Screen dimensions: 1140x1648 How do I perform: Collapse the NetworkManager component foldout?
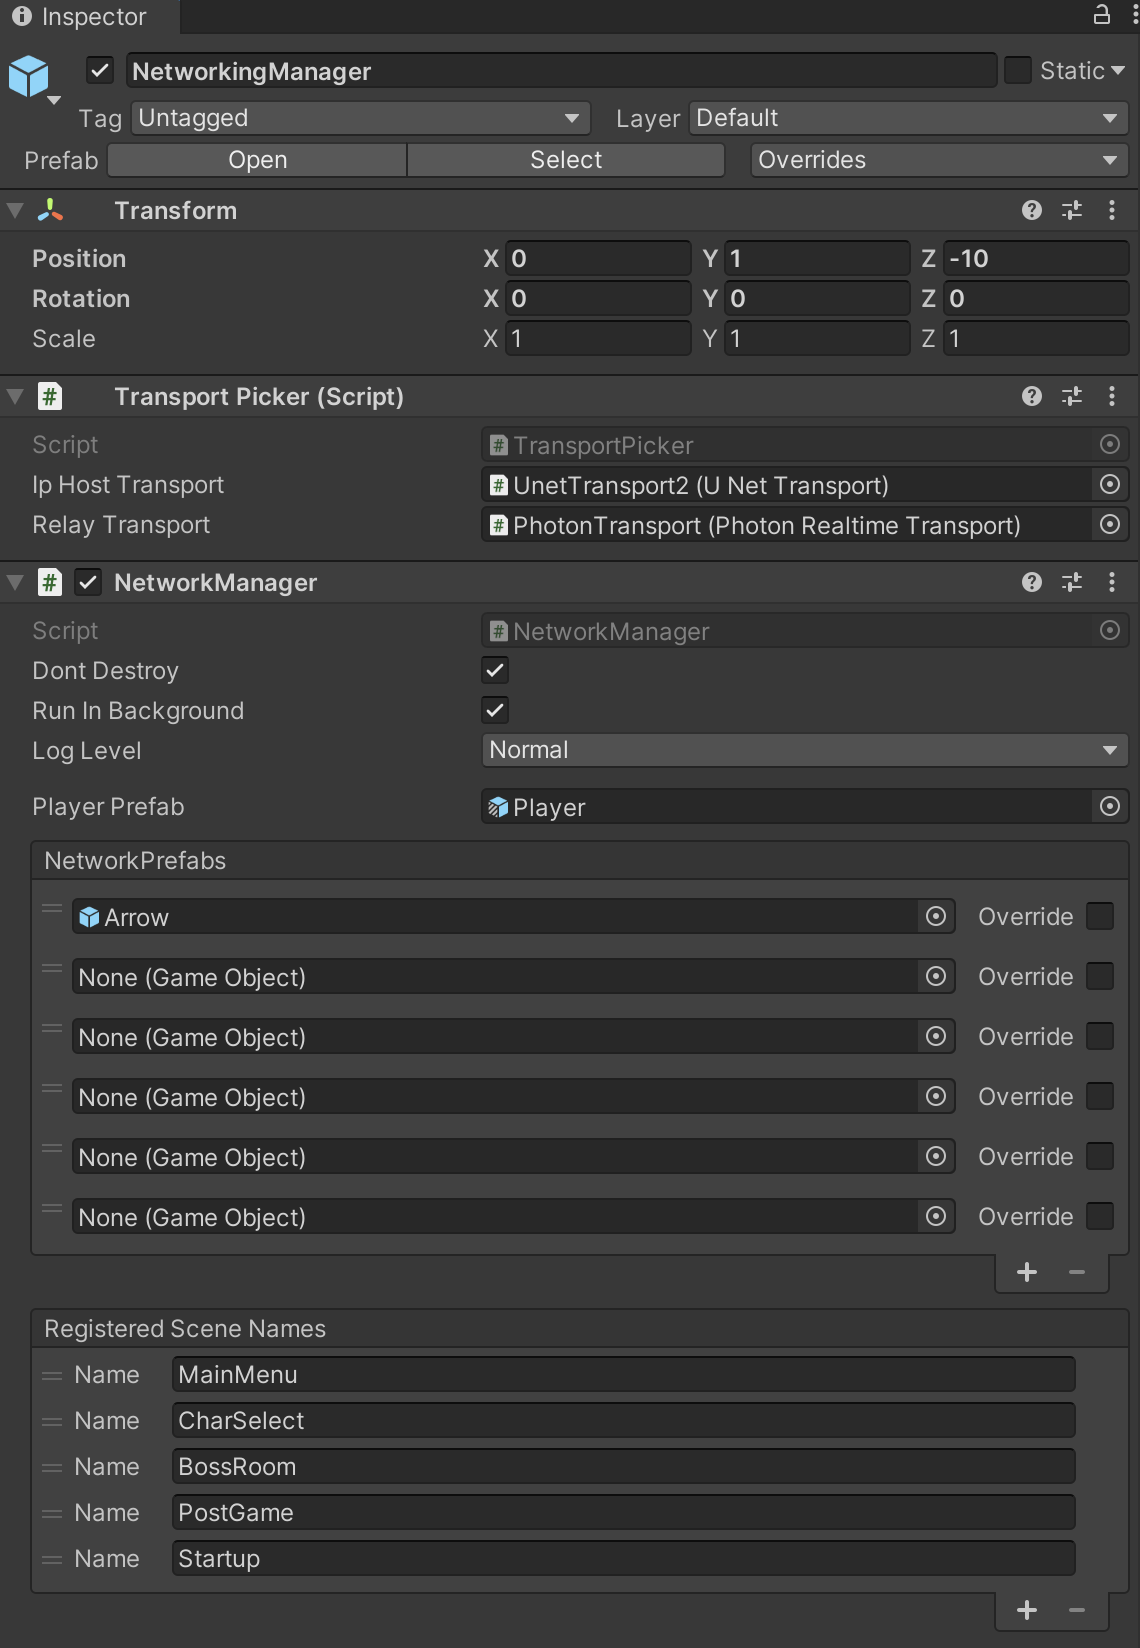point(15,582)
